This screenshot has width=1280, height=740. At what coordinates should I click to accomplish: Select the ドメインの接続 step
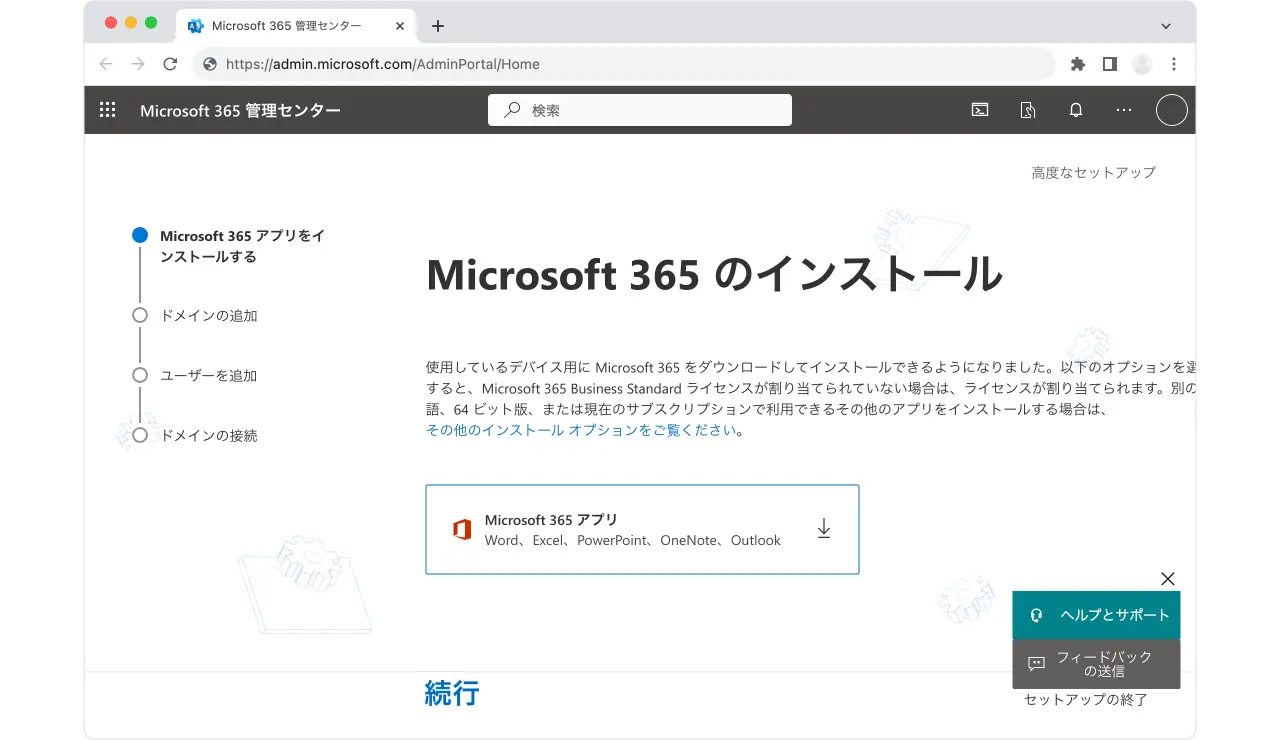tap(209, 436)
